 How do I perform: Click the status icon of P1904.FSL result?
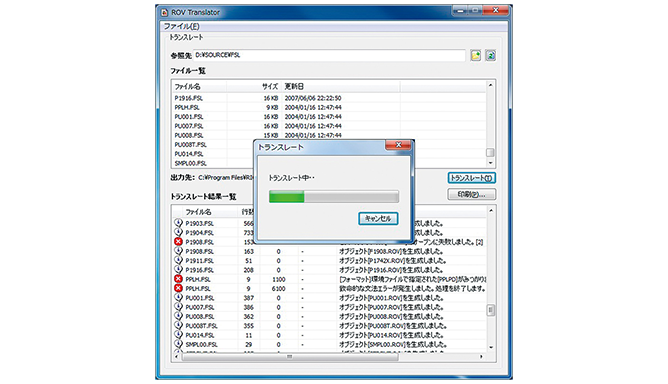tap(178, 232)
